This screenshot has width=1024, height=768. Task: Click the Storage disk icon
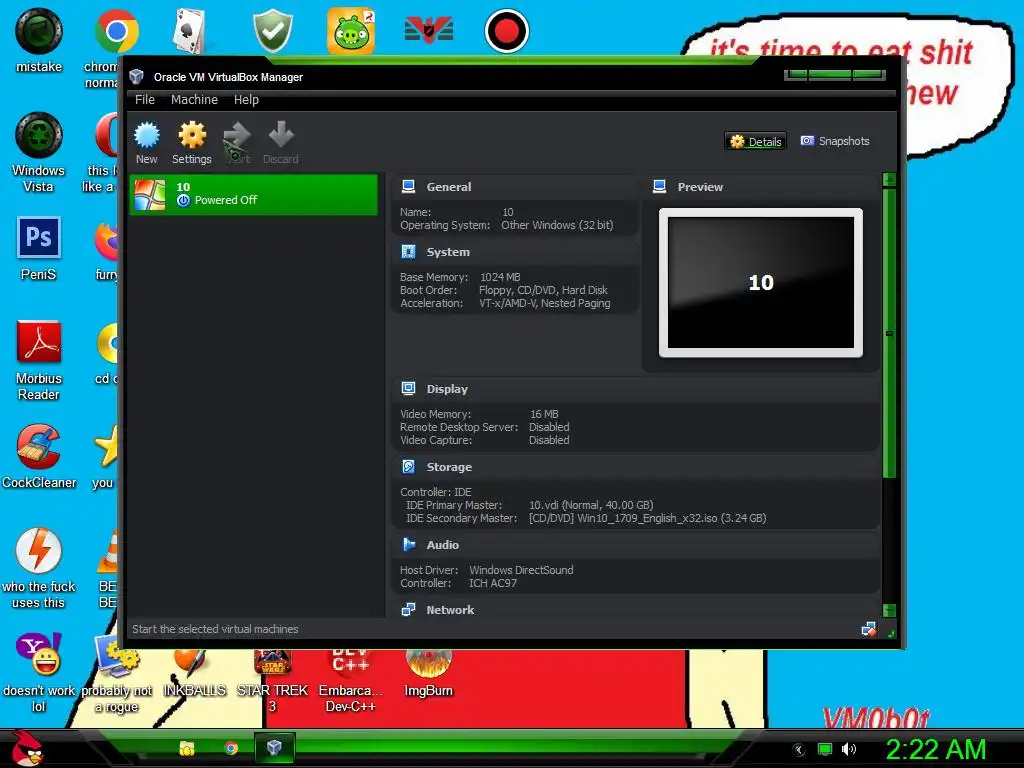[409, 466]
